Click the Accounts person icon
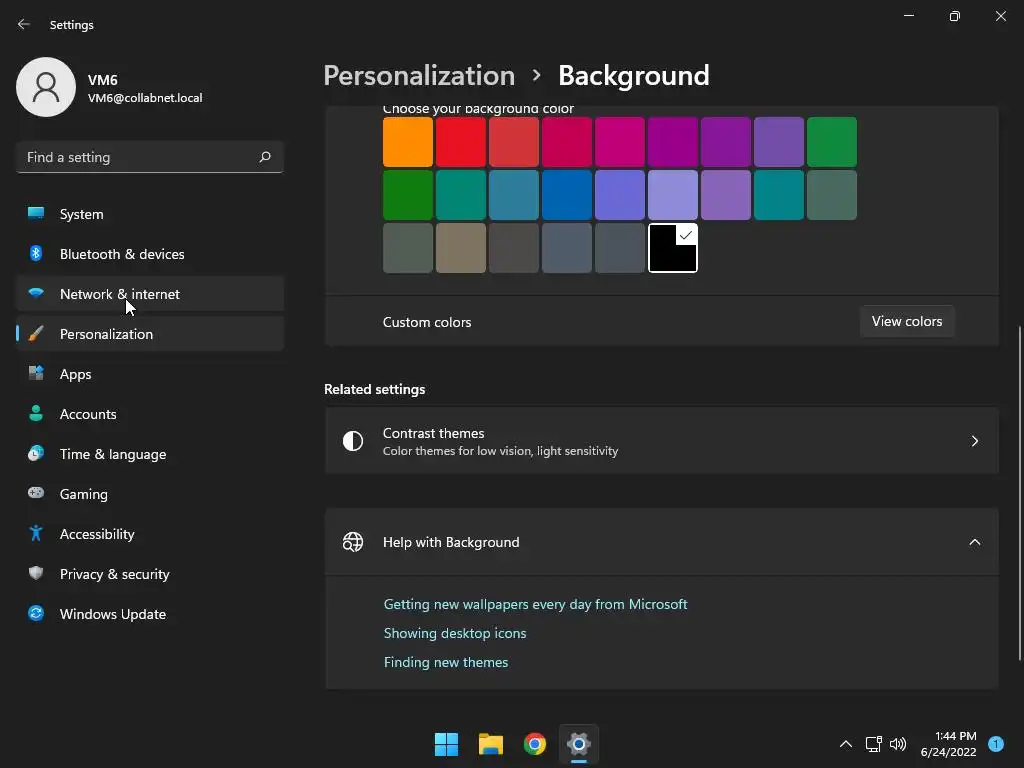The image size is (1024, 768). 36,414
